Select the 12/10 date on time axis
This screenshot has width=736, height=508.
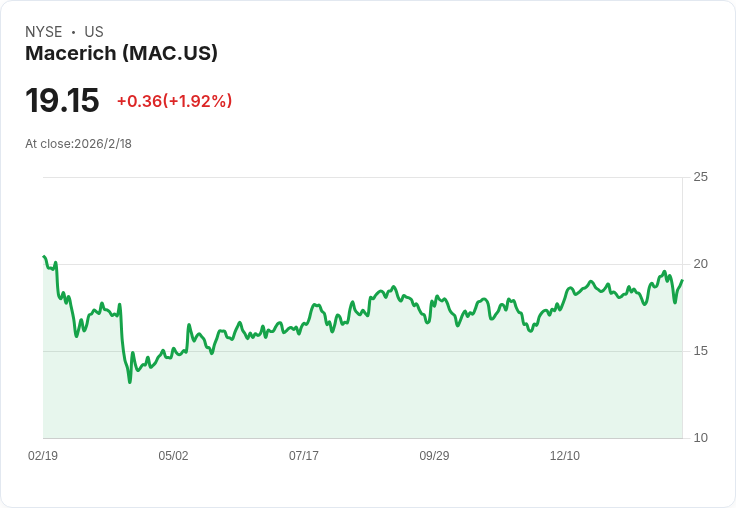coord(565,456)
